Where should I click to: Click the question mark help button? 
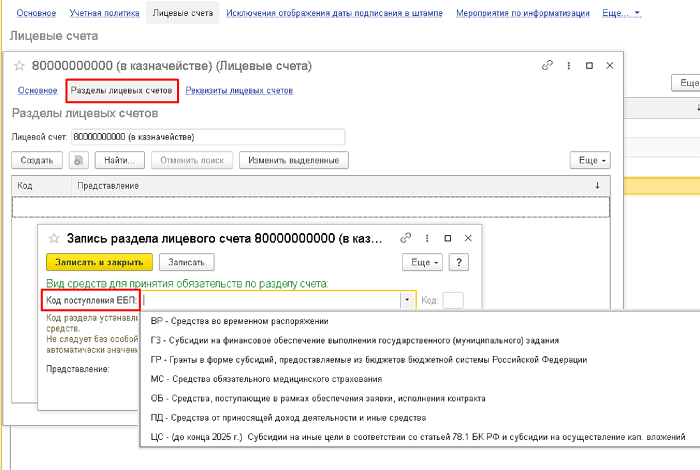click(x=459, y=262)
